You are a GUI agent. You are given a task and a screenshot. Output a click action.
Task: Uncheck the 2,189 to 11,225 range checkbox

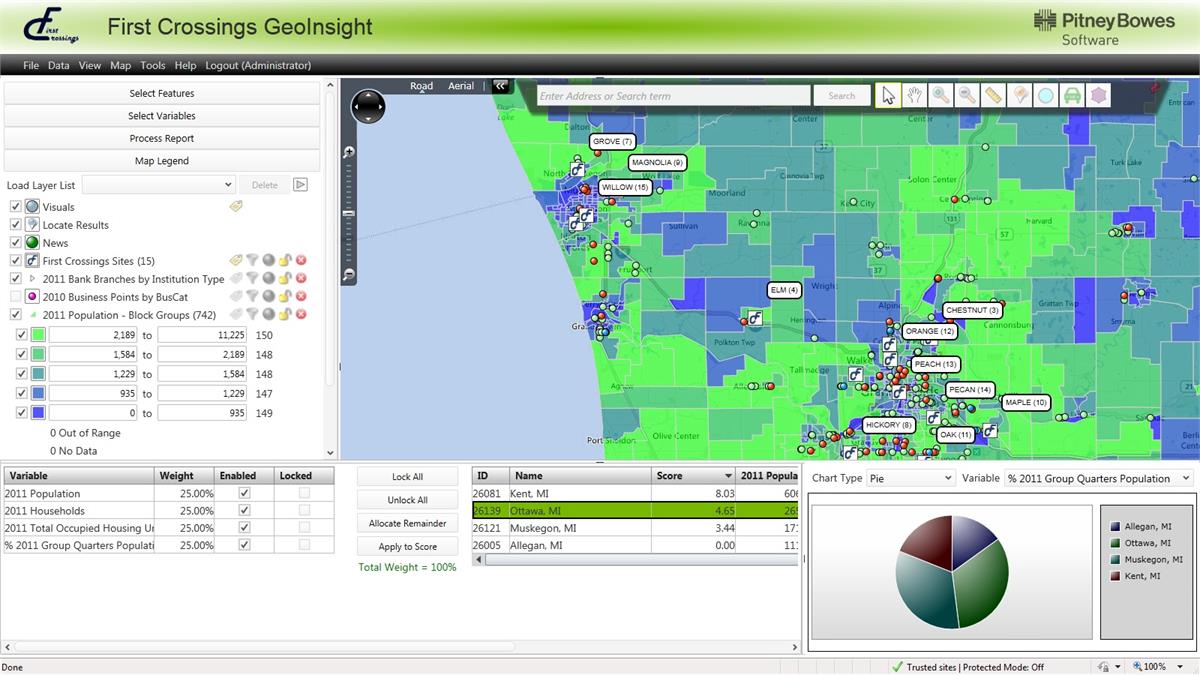coord(22,335)
